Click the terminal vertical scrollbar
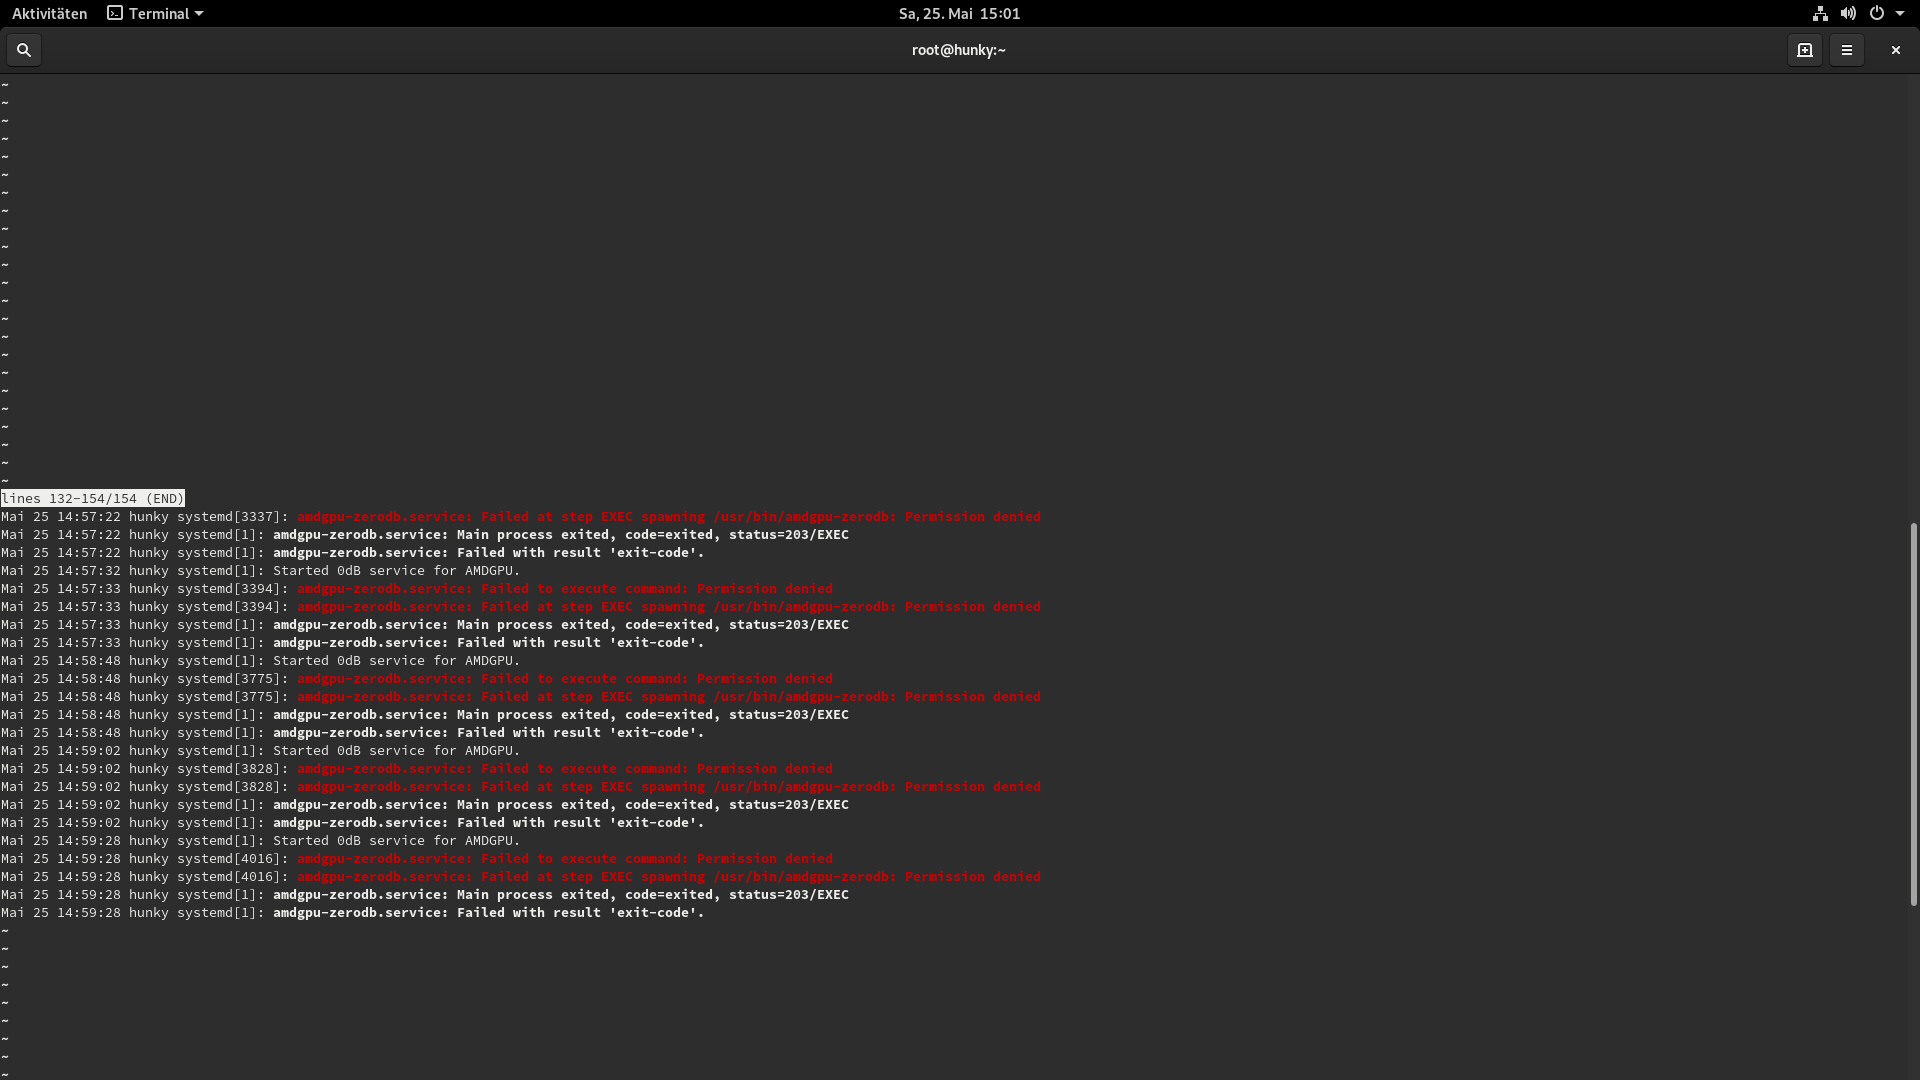This screenshot has width=1920, height=1080. click(x=1913, y=714)
